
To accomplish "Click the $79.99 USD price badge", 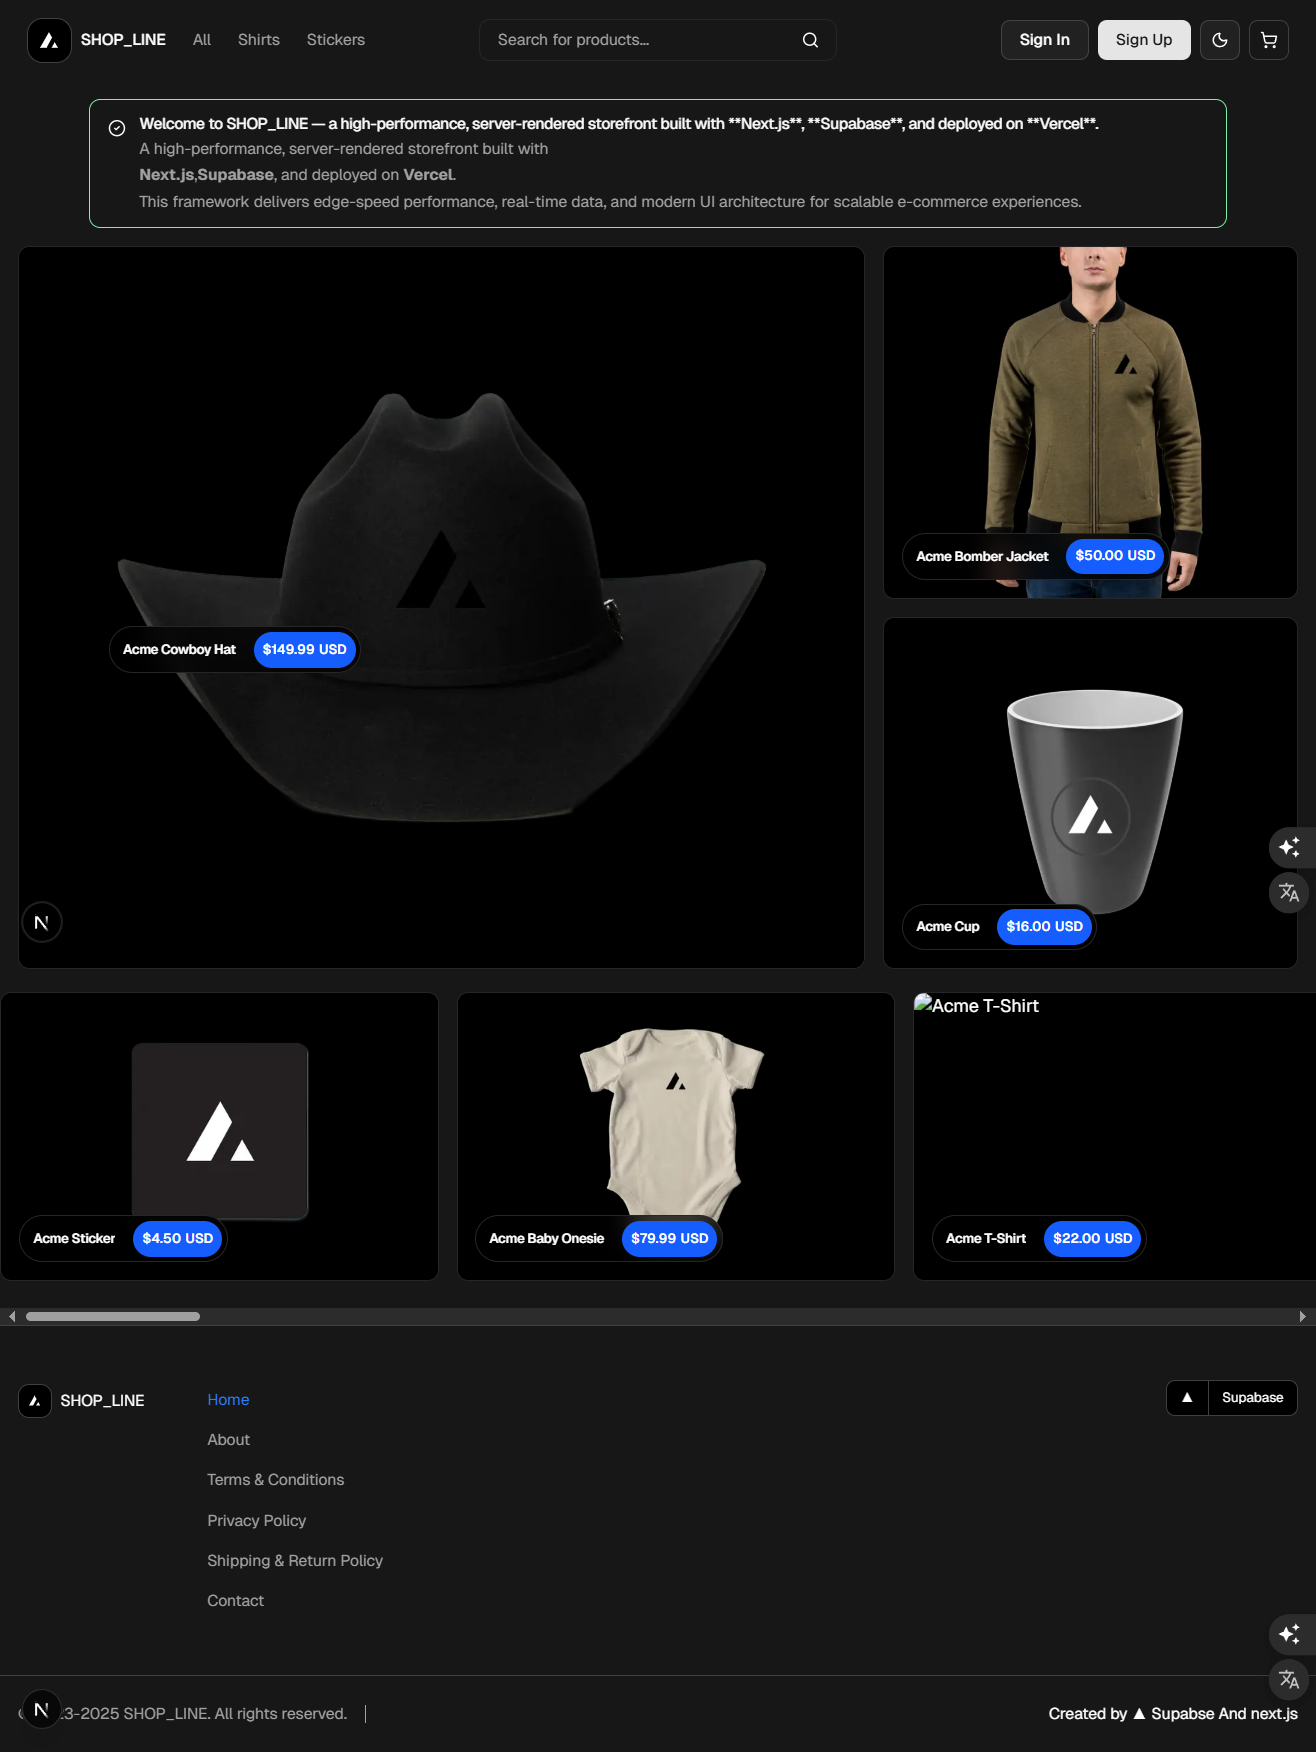I will (670, 1239).
